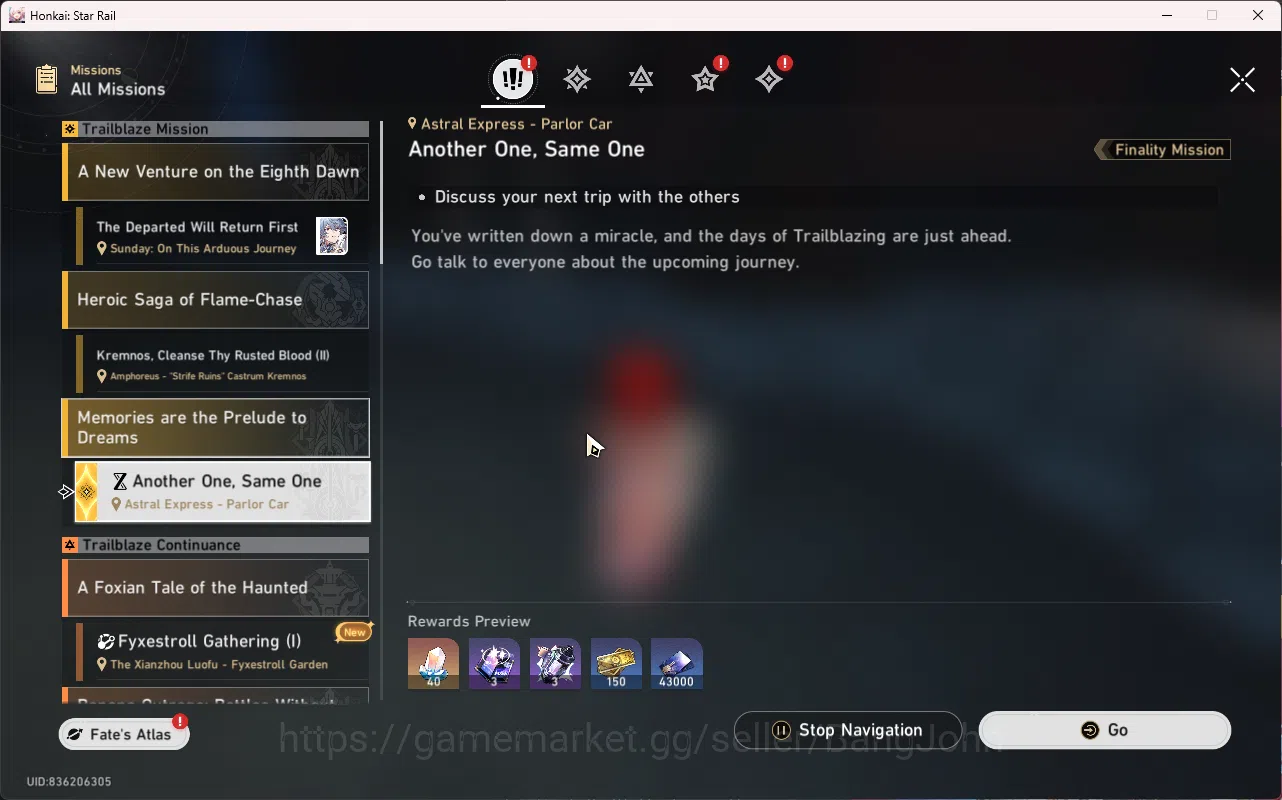
Task: Open A New Venture on the Eighth Dawn
Action: (216, 172)
